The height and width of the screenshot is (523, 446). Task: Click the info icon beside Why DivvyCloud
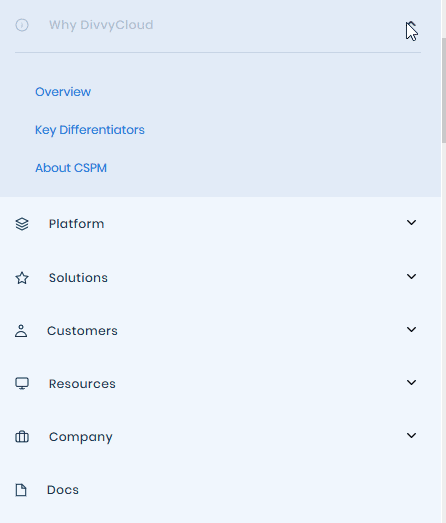click(22, 25)
